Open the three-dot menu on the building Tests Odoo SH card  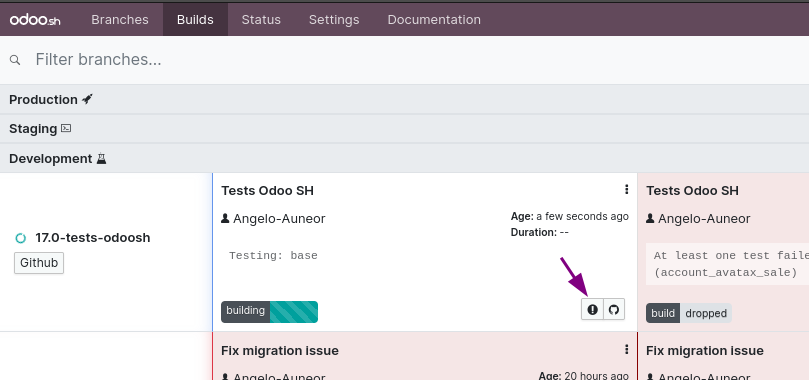pyautogui.click(x=626, y=190)
